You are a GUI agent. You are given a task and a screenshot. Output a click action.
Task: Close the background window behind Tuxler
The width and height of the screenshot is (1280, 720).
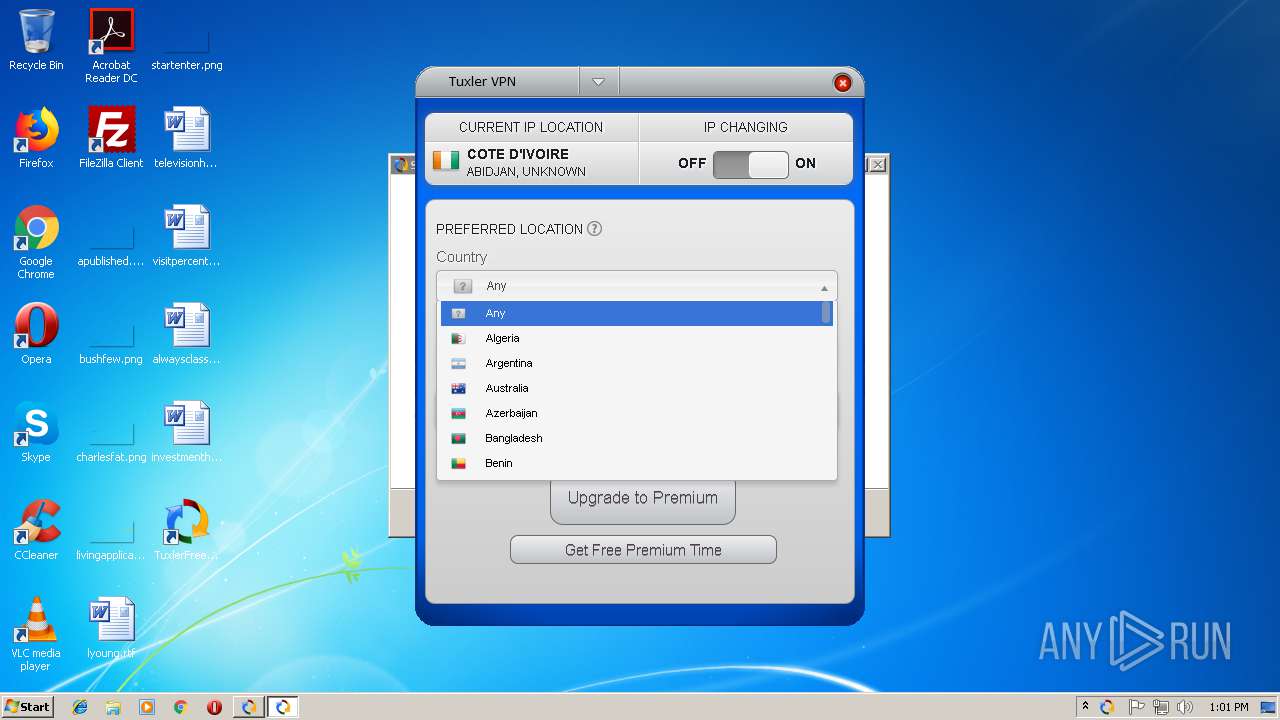[877, 164]
